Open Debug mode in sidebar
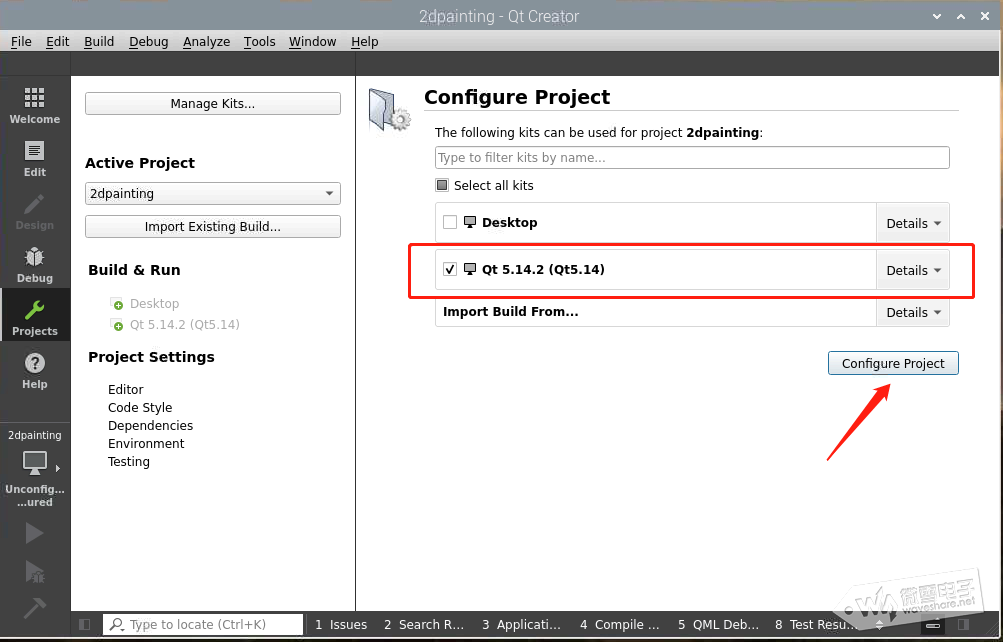The height and width of the screenshot is (642, 1003). click(35, 264)
